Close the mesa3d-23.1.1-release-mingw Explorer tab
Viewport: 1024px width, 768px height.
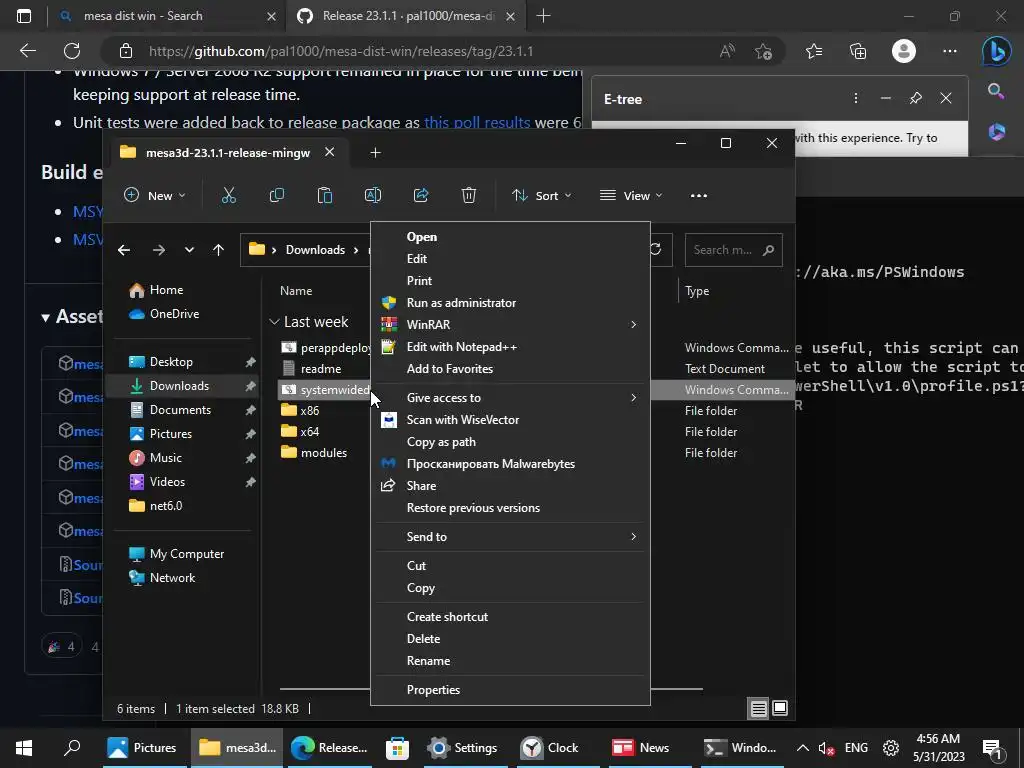[x=330, y=152]
